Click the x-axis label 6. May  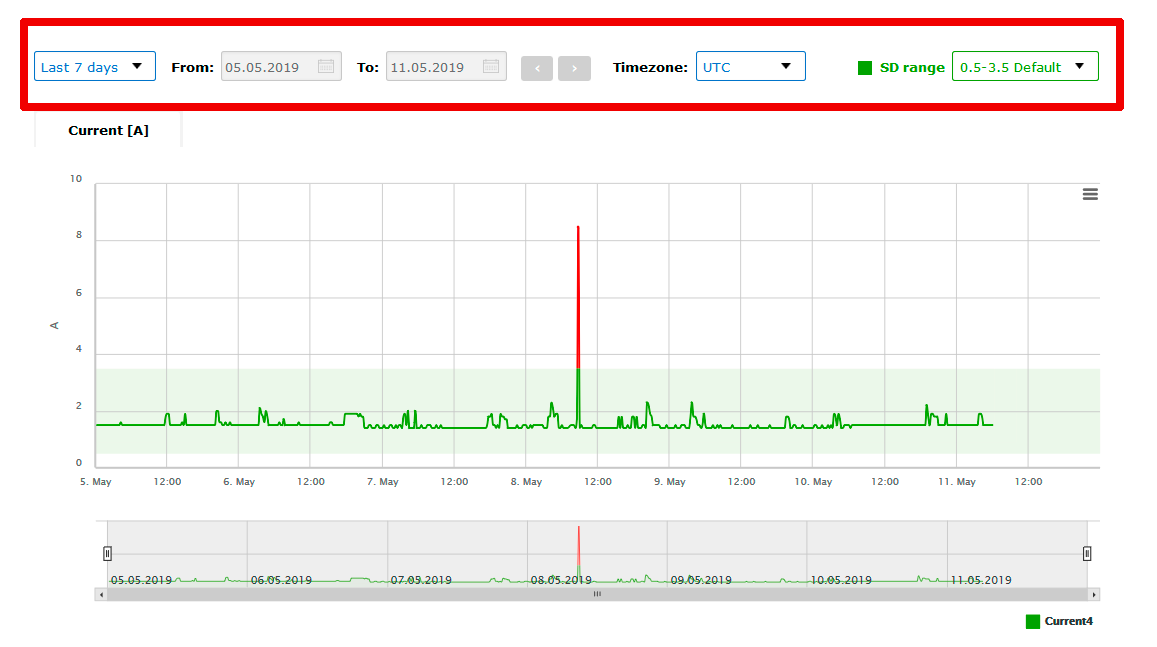[239, 482]
